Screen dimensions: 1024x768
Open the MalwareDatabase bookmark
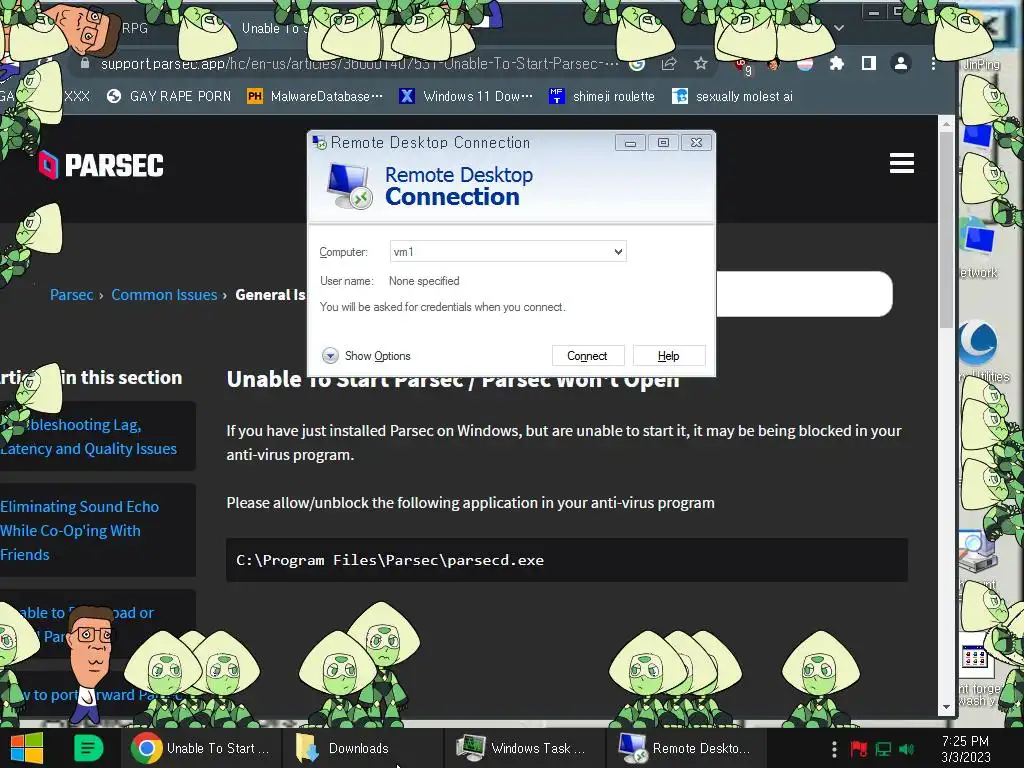tap(315, 96)
